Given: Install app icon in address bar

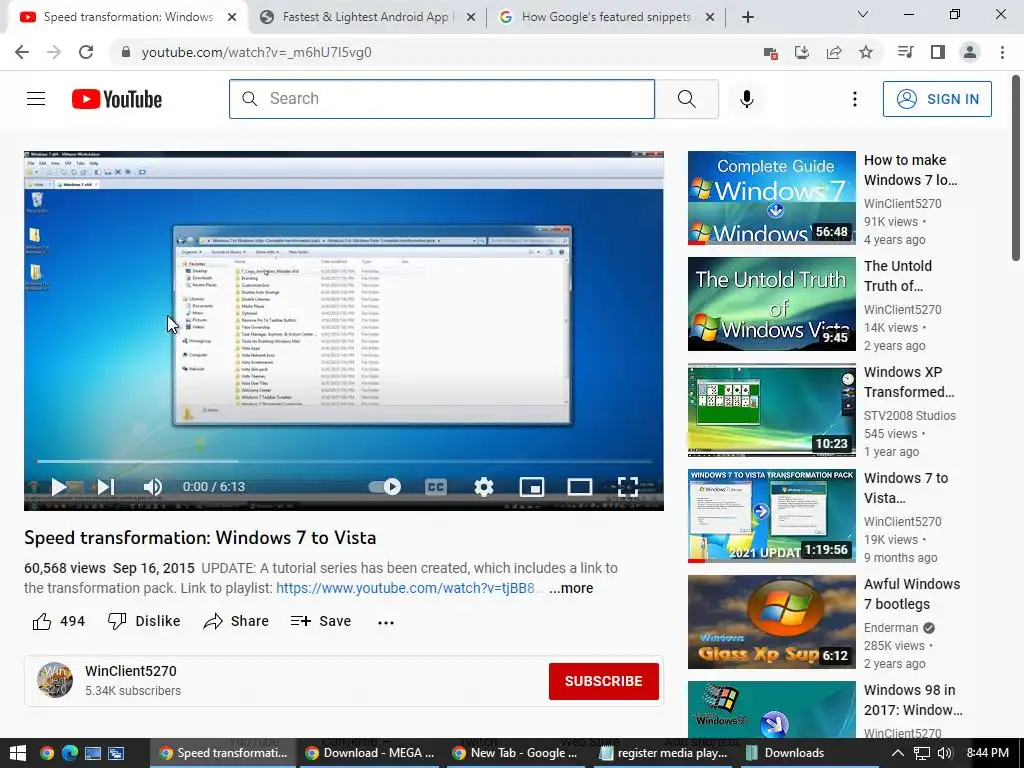Looking at the screenshot, I should click(x=802, y=52).
